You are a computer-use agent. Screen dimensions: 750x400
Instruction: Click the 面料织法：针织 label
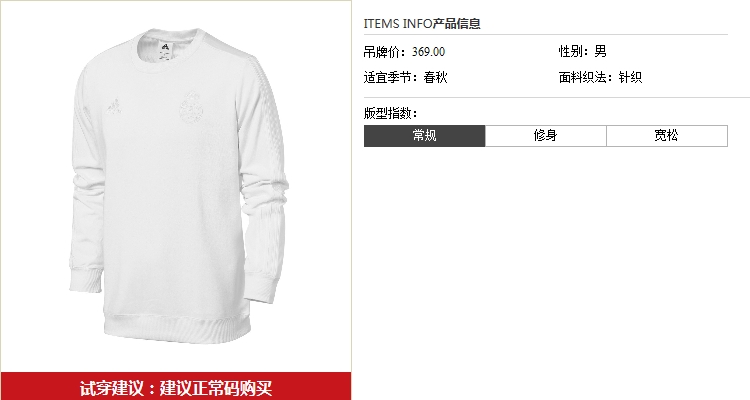(x=600, y=77)
